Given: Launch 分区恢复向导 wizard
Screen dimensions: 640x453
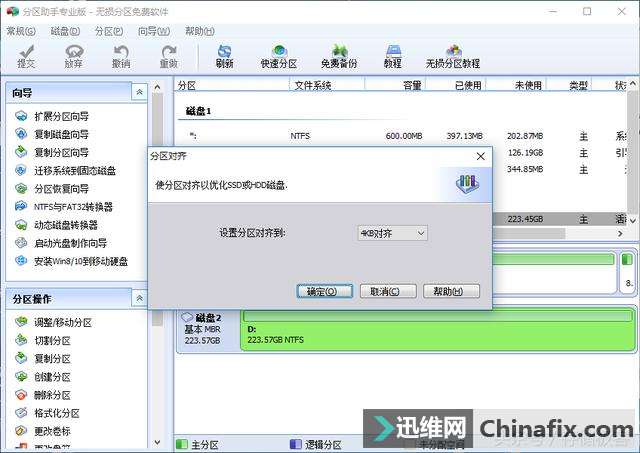Looking at the screenshot, I should point(52,189).
